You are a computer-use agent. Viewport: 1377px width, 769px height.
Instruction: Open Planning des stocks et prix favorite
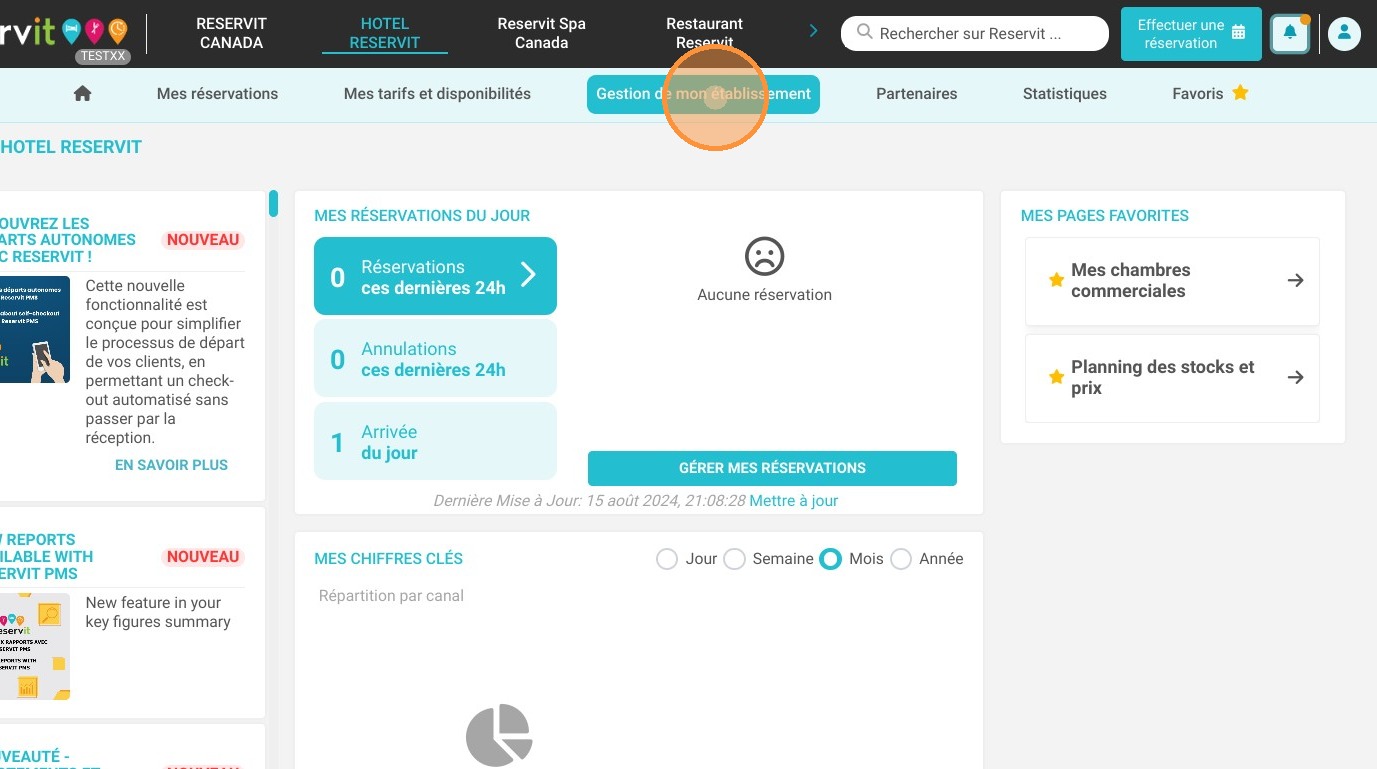[1172, 378]
